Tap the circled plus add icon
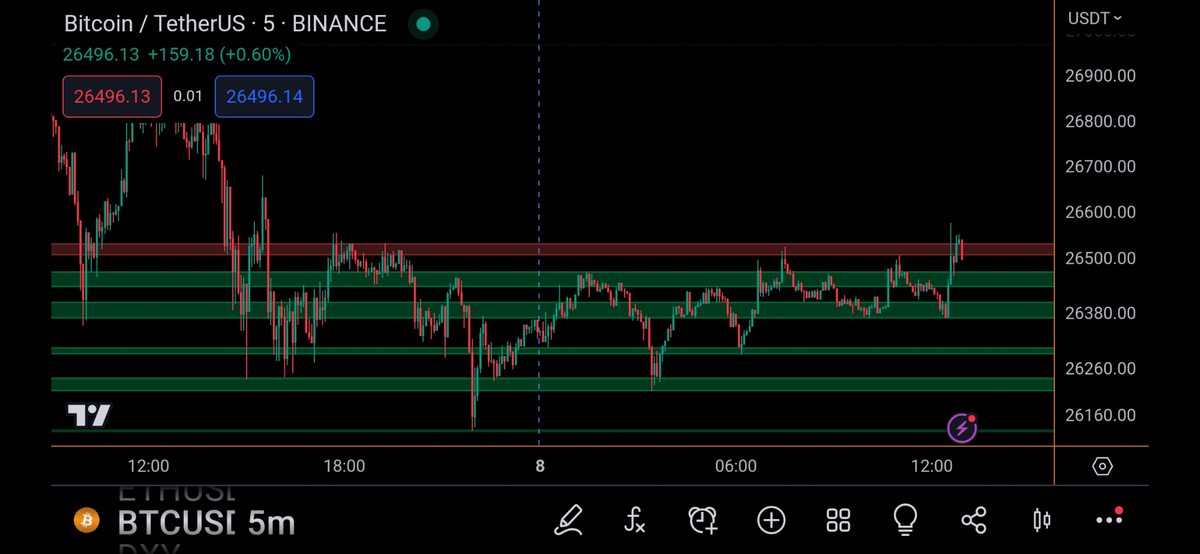Screen dimensions: 1200x554 771,520
